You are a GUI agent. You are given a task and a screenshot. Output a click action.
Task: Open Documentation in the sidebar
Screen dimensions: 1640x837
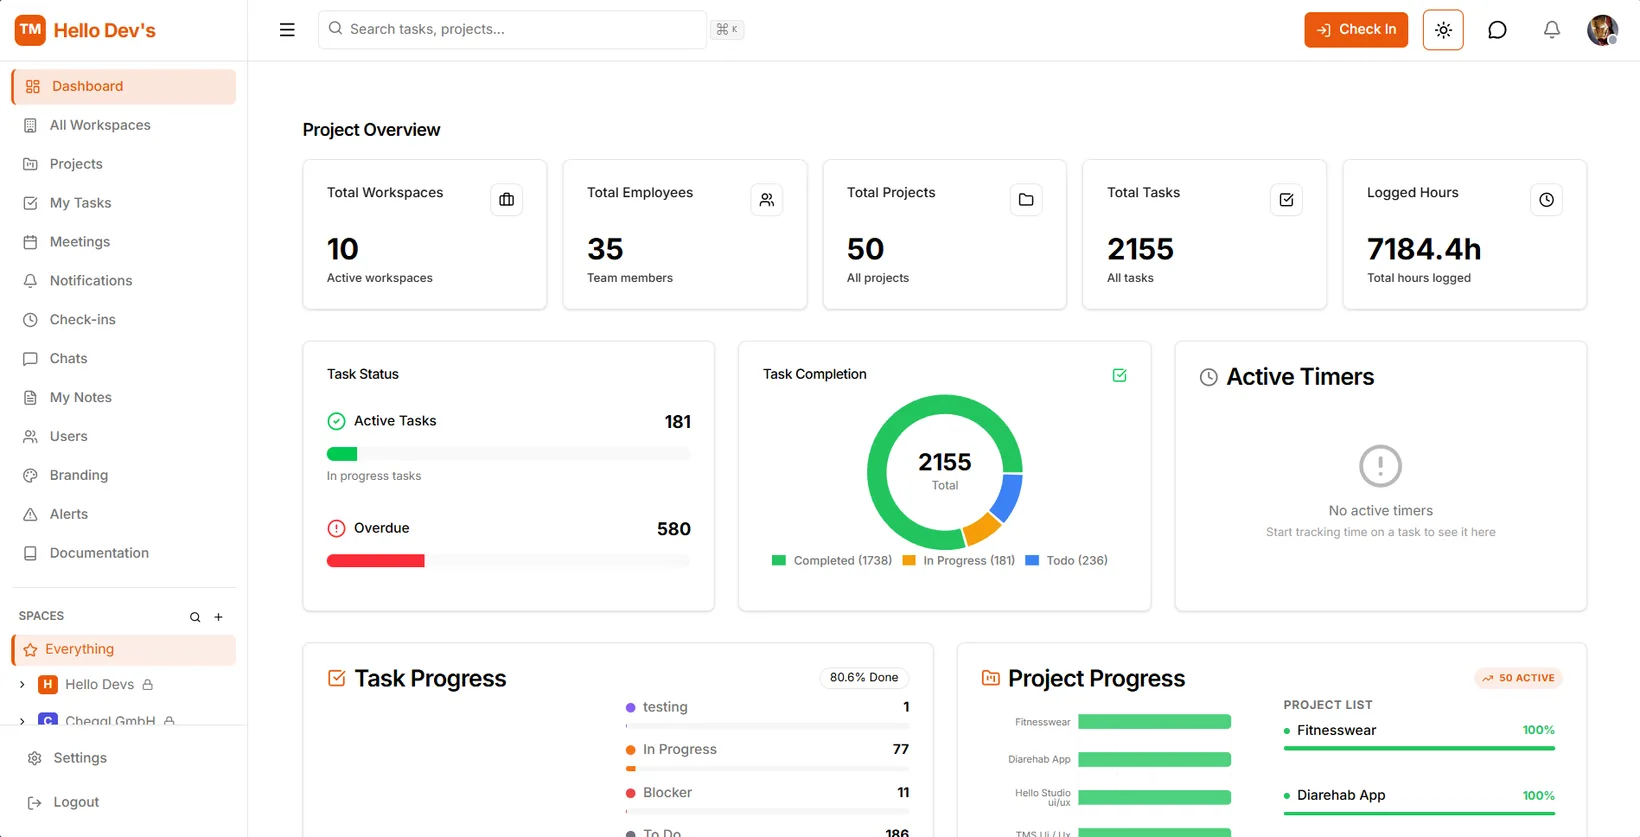click(x=124, y=553)
